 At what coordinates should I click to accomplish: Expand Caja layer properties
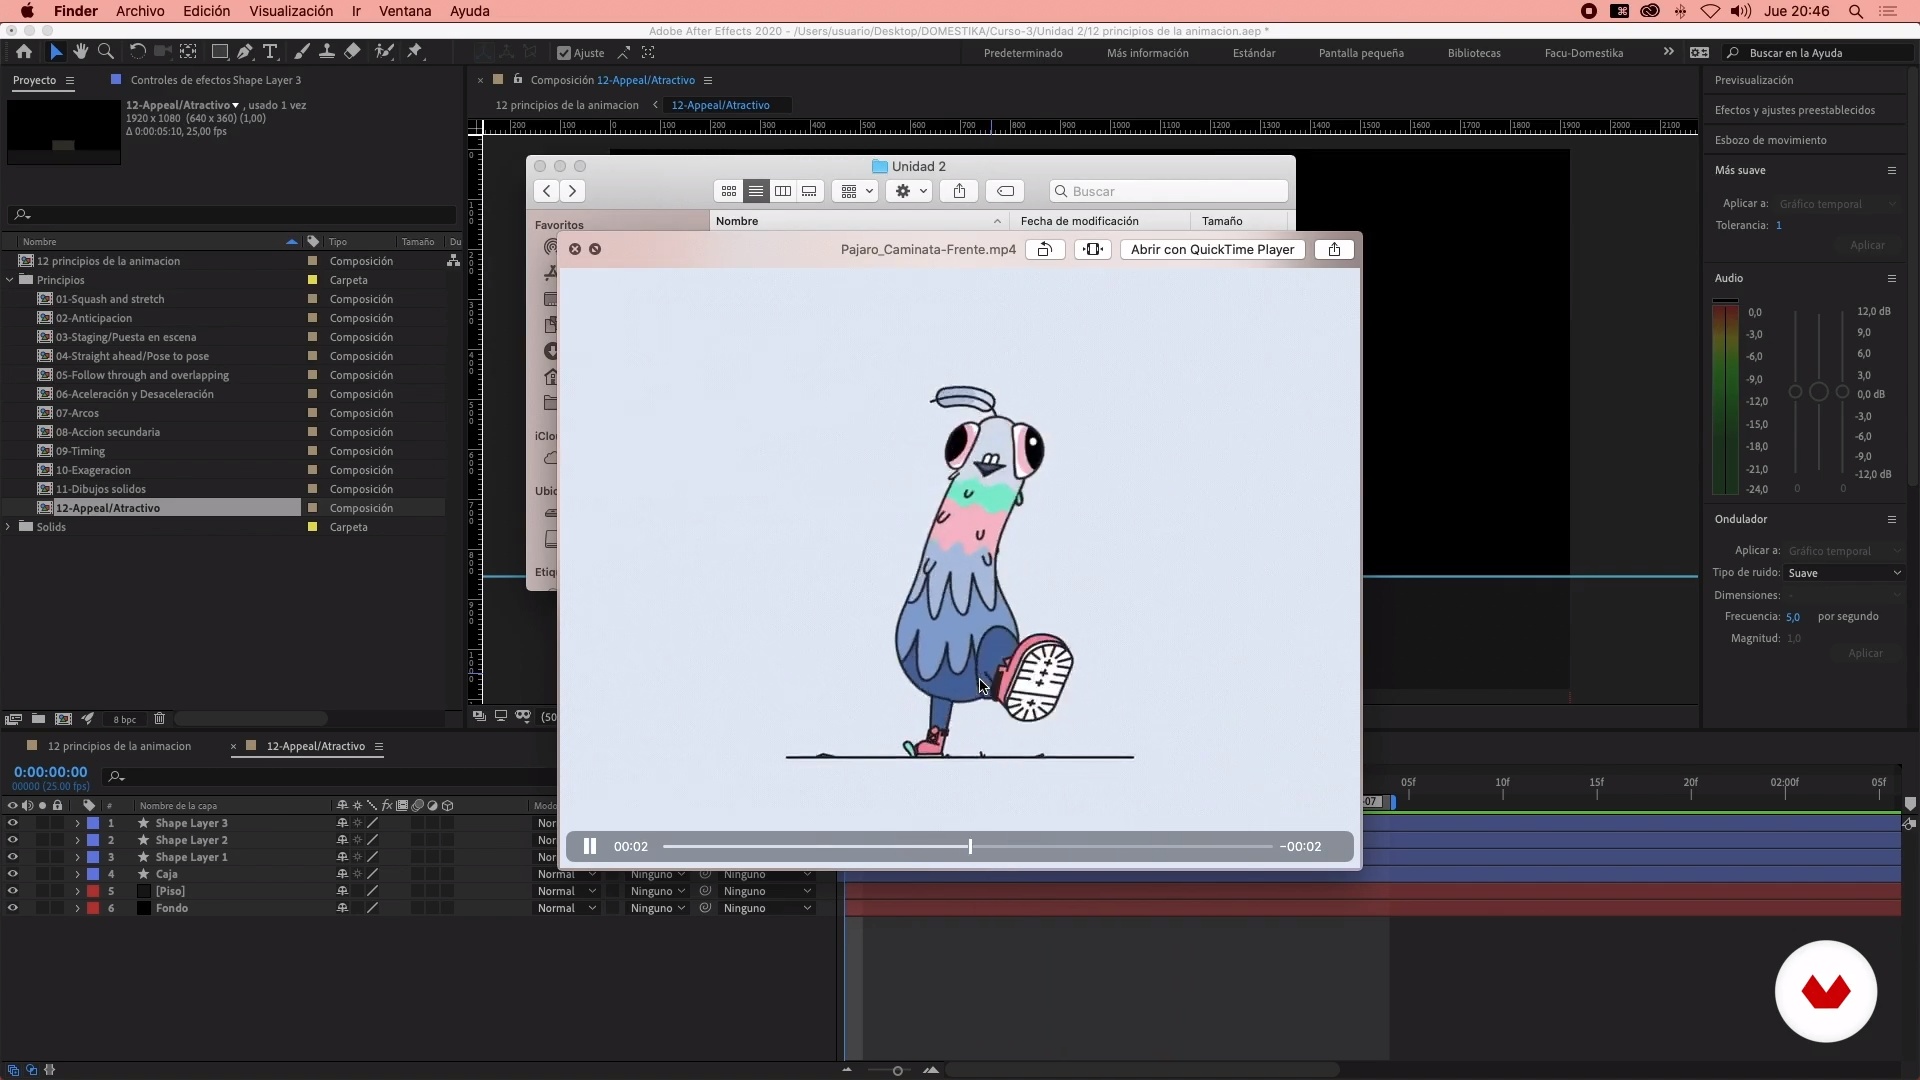[77, 874]
